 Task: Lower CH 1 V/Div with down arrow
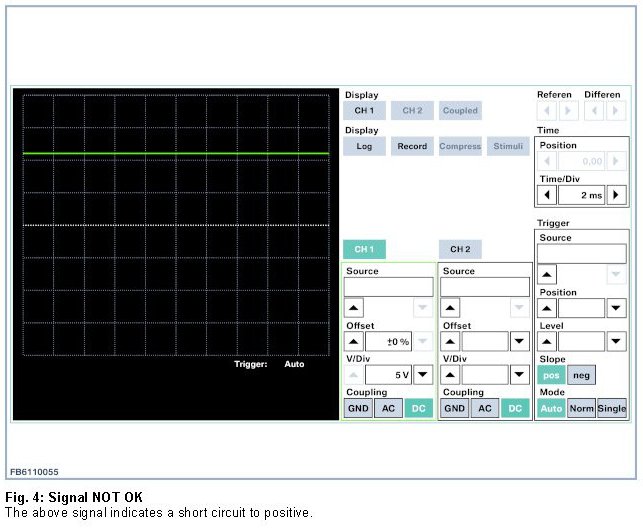[x=423, y=375]
